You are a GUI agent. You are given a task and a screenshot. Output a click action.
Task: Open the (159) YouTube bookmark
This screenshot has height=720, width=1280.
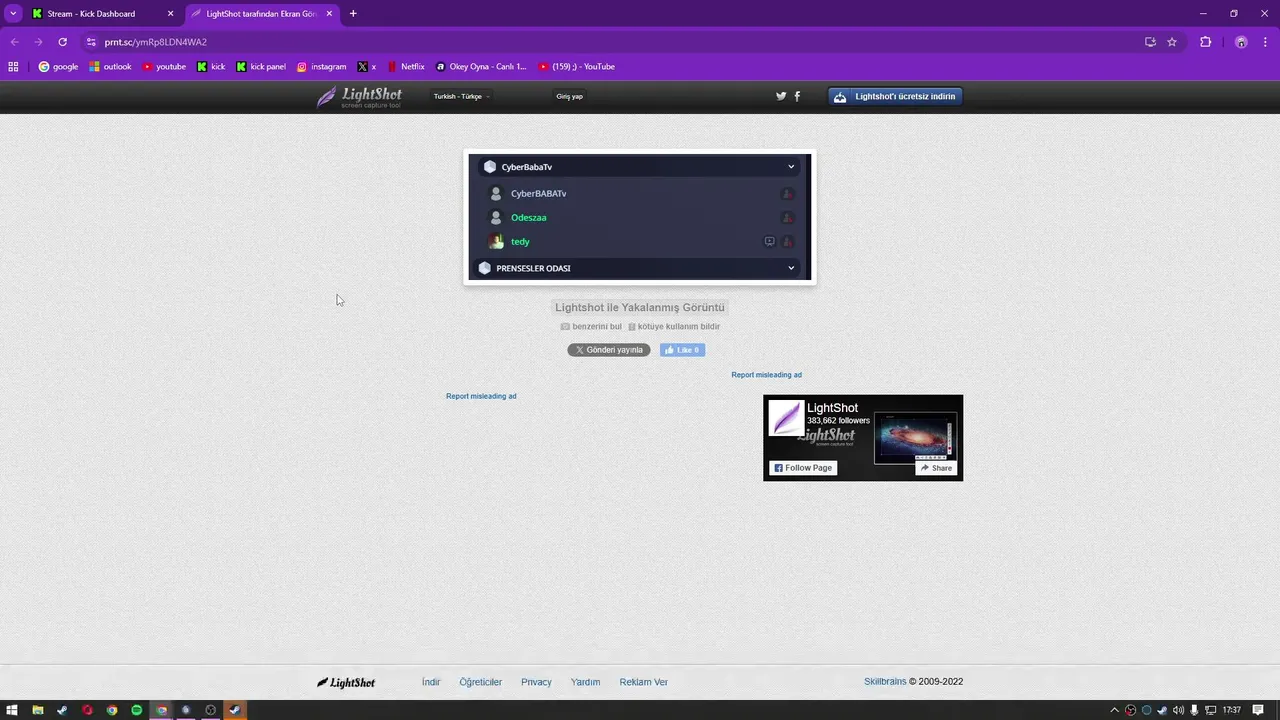coord(576,67)
